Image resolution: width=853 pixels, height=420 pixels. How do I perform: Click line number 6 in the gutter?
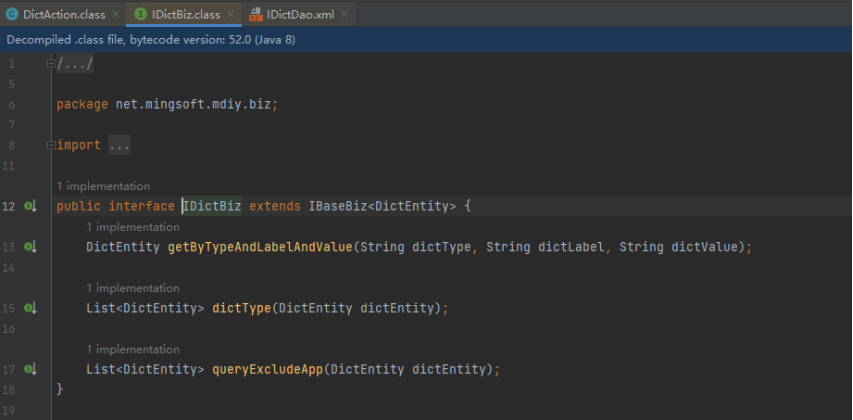(x=11, y=104)
